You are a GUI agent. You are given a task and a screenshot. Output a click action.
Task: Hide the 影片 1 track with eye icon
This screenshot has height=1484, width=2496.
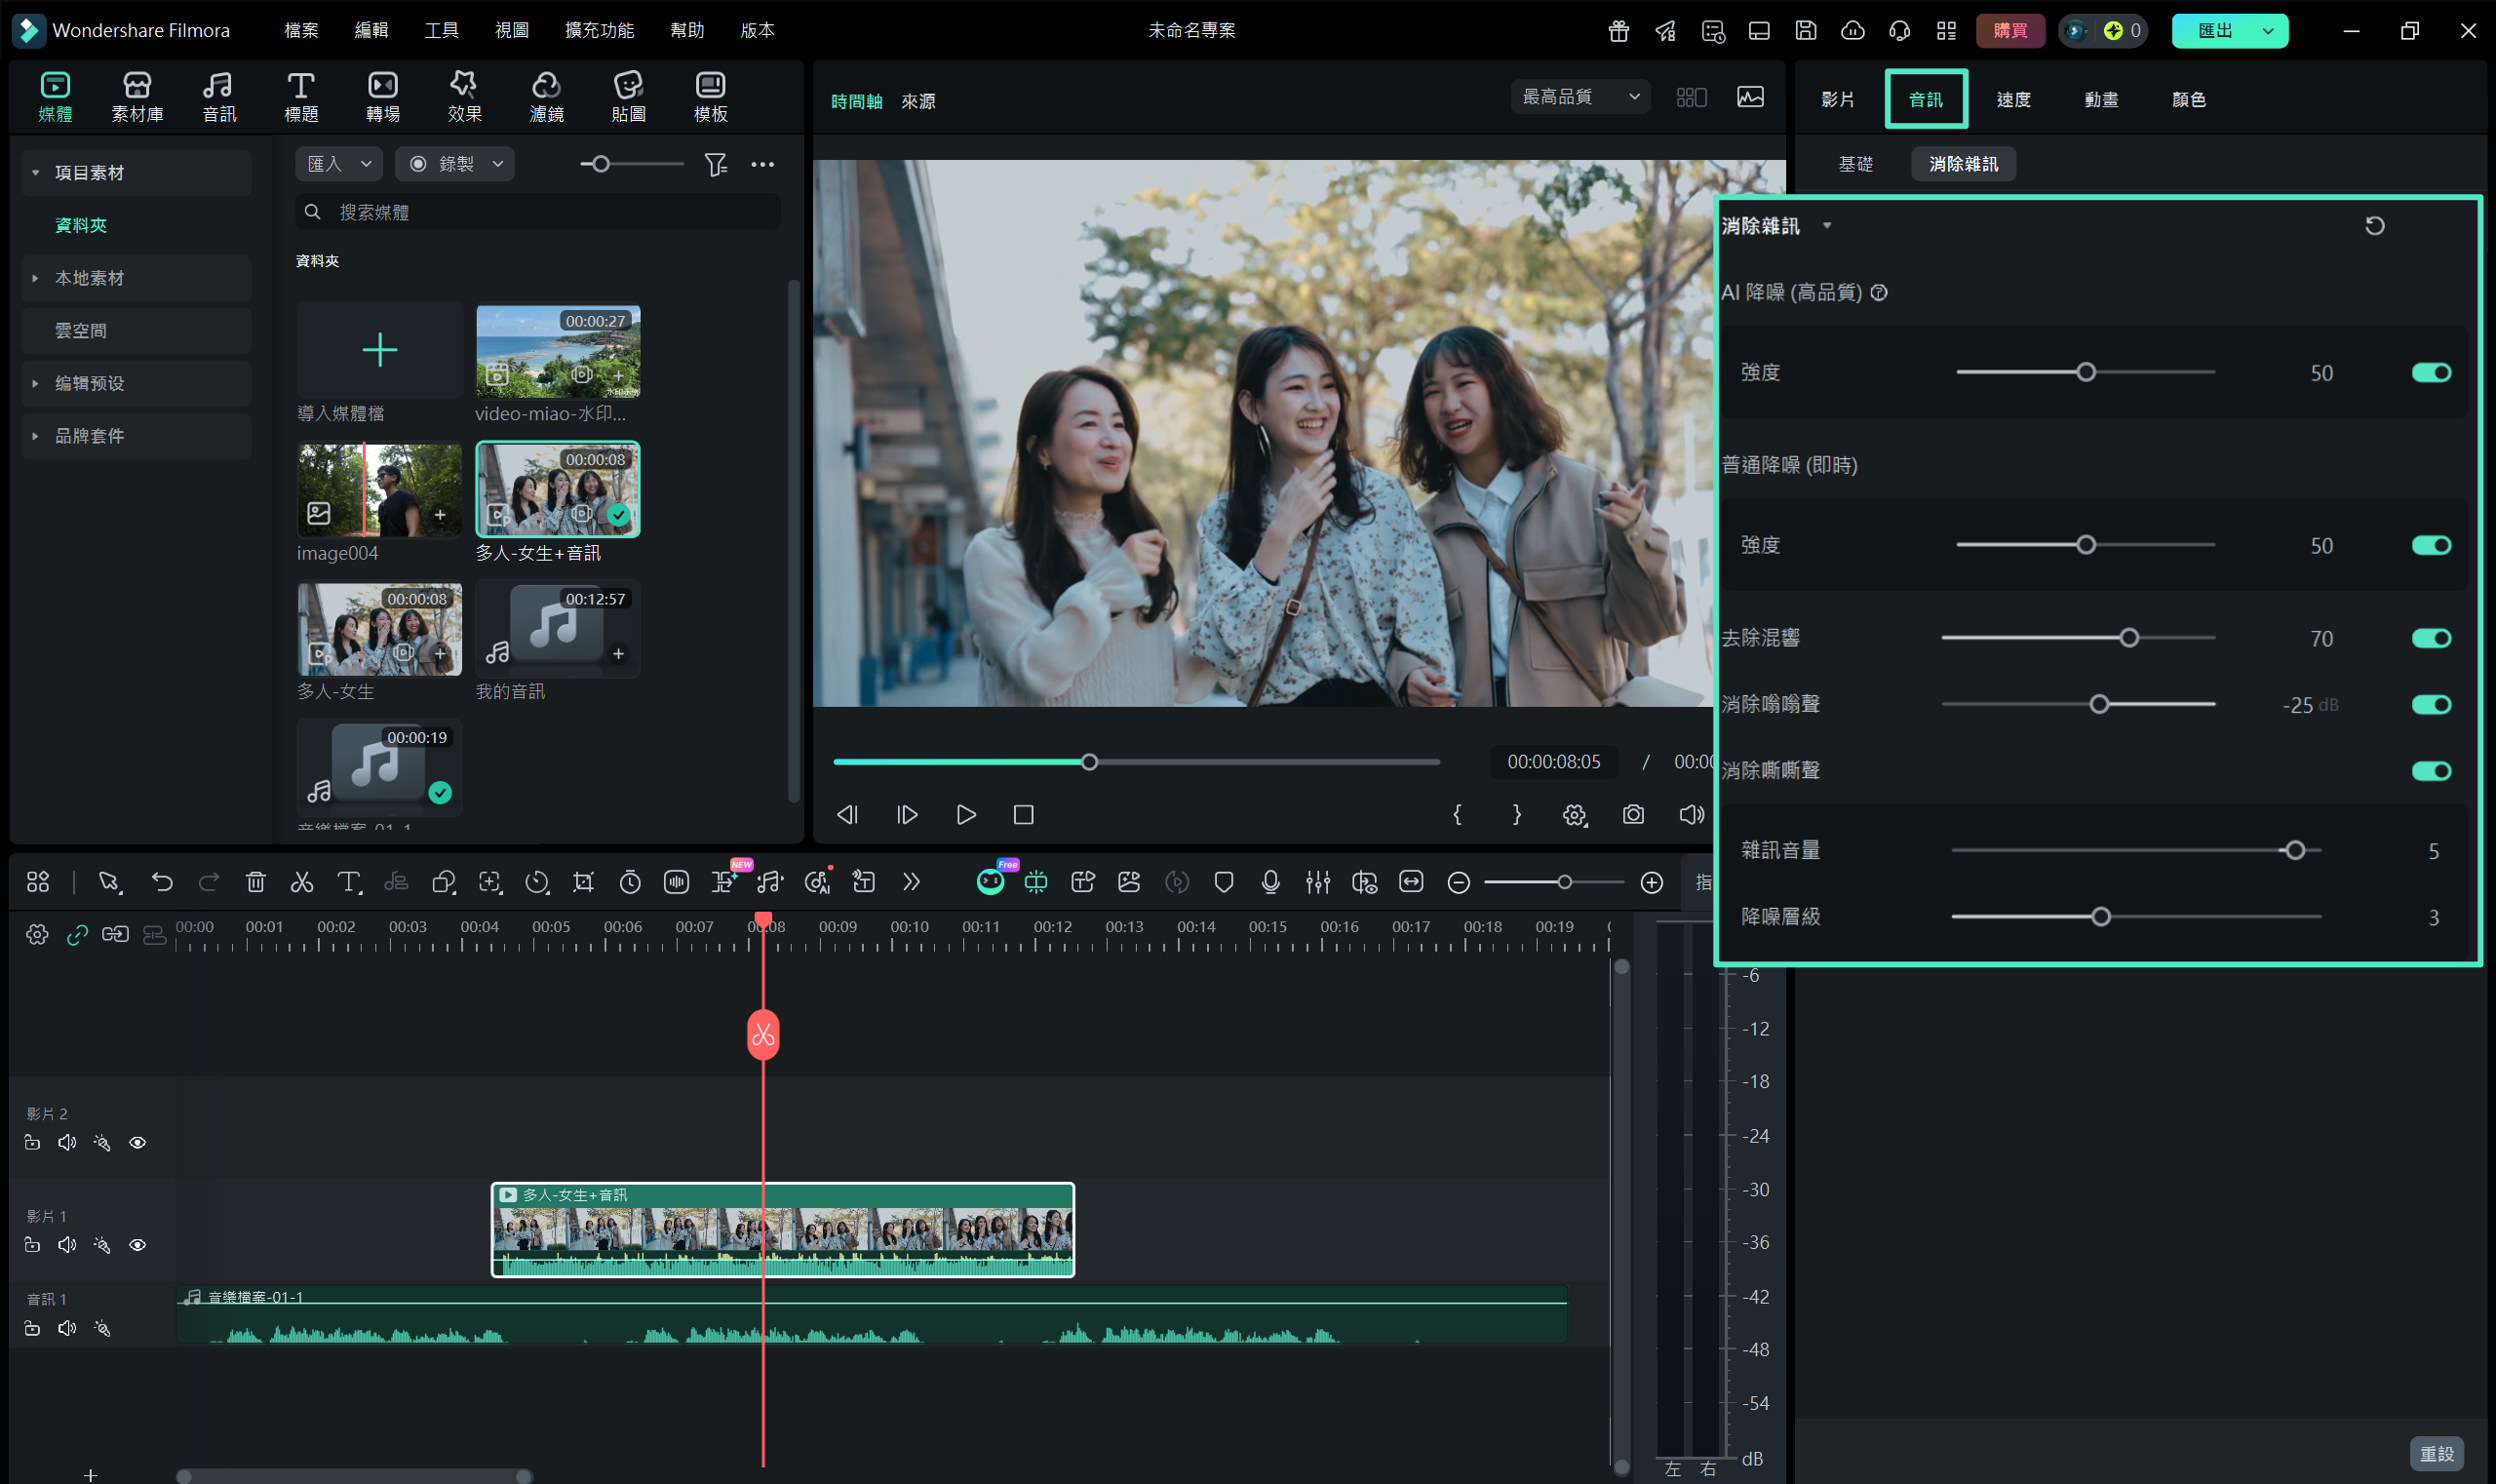138,1245
